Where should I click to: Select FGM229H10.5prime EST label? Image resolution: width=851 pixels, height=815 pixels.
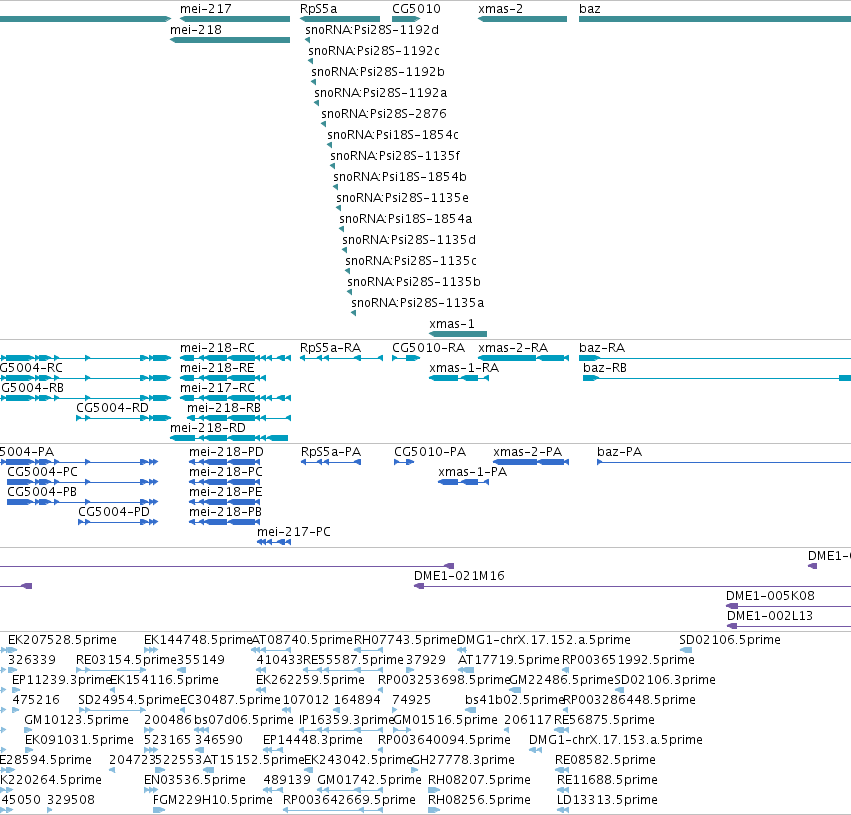213,800
